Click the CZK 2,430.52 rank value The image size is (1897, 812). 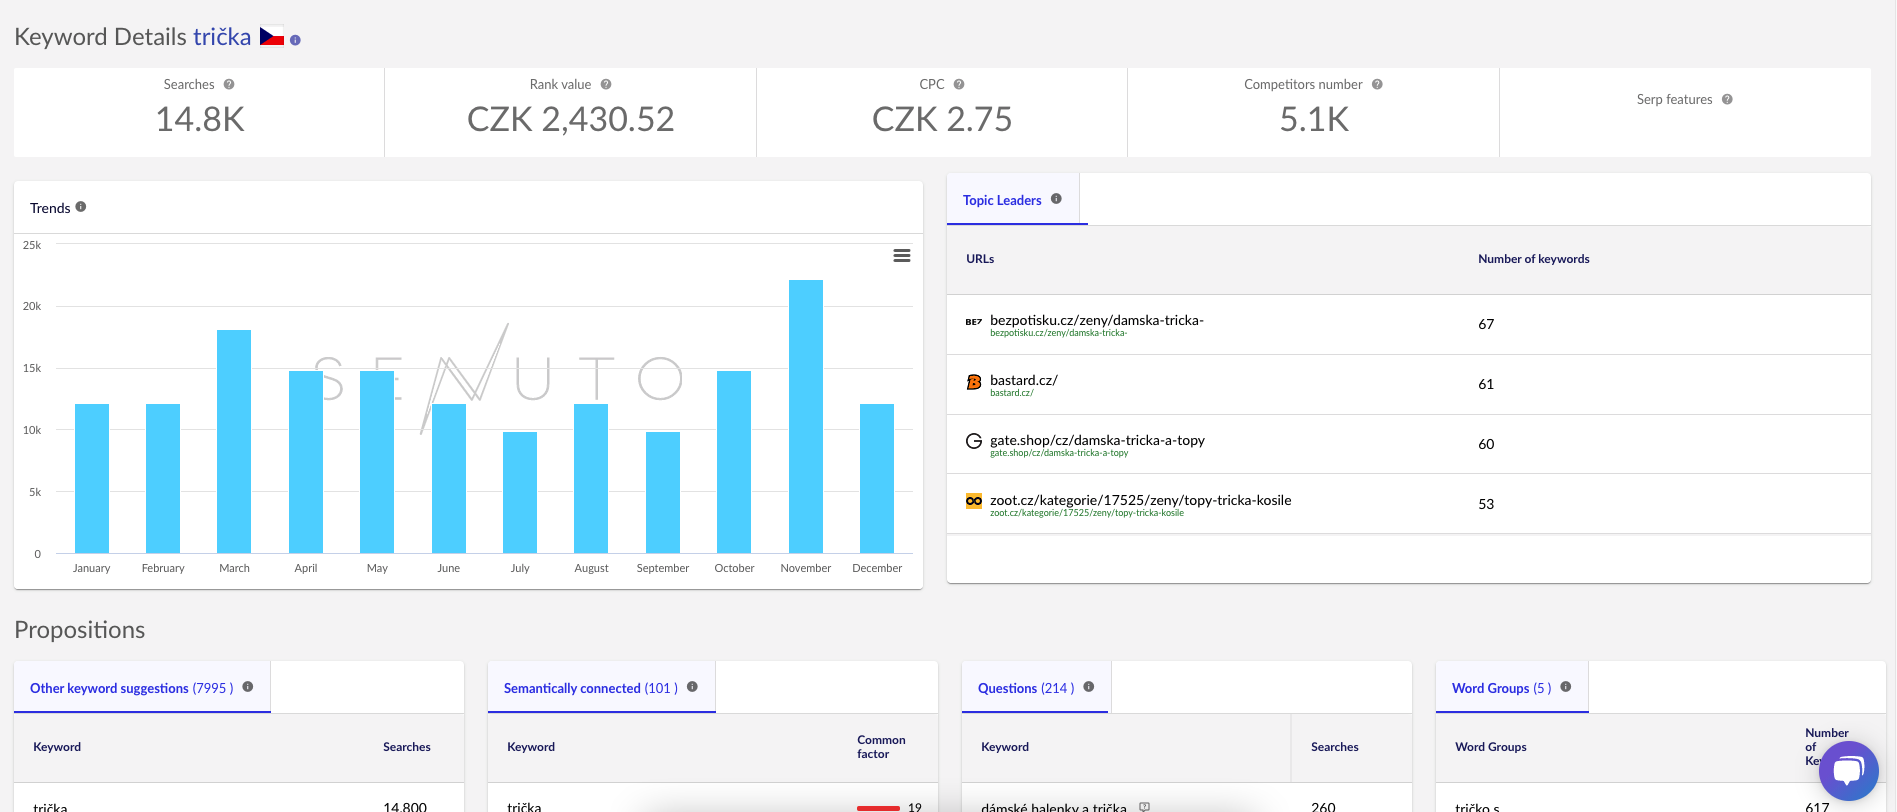click(571, 120)
